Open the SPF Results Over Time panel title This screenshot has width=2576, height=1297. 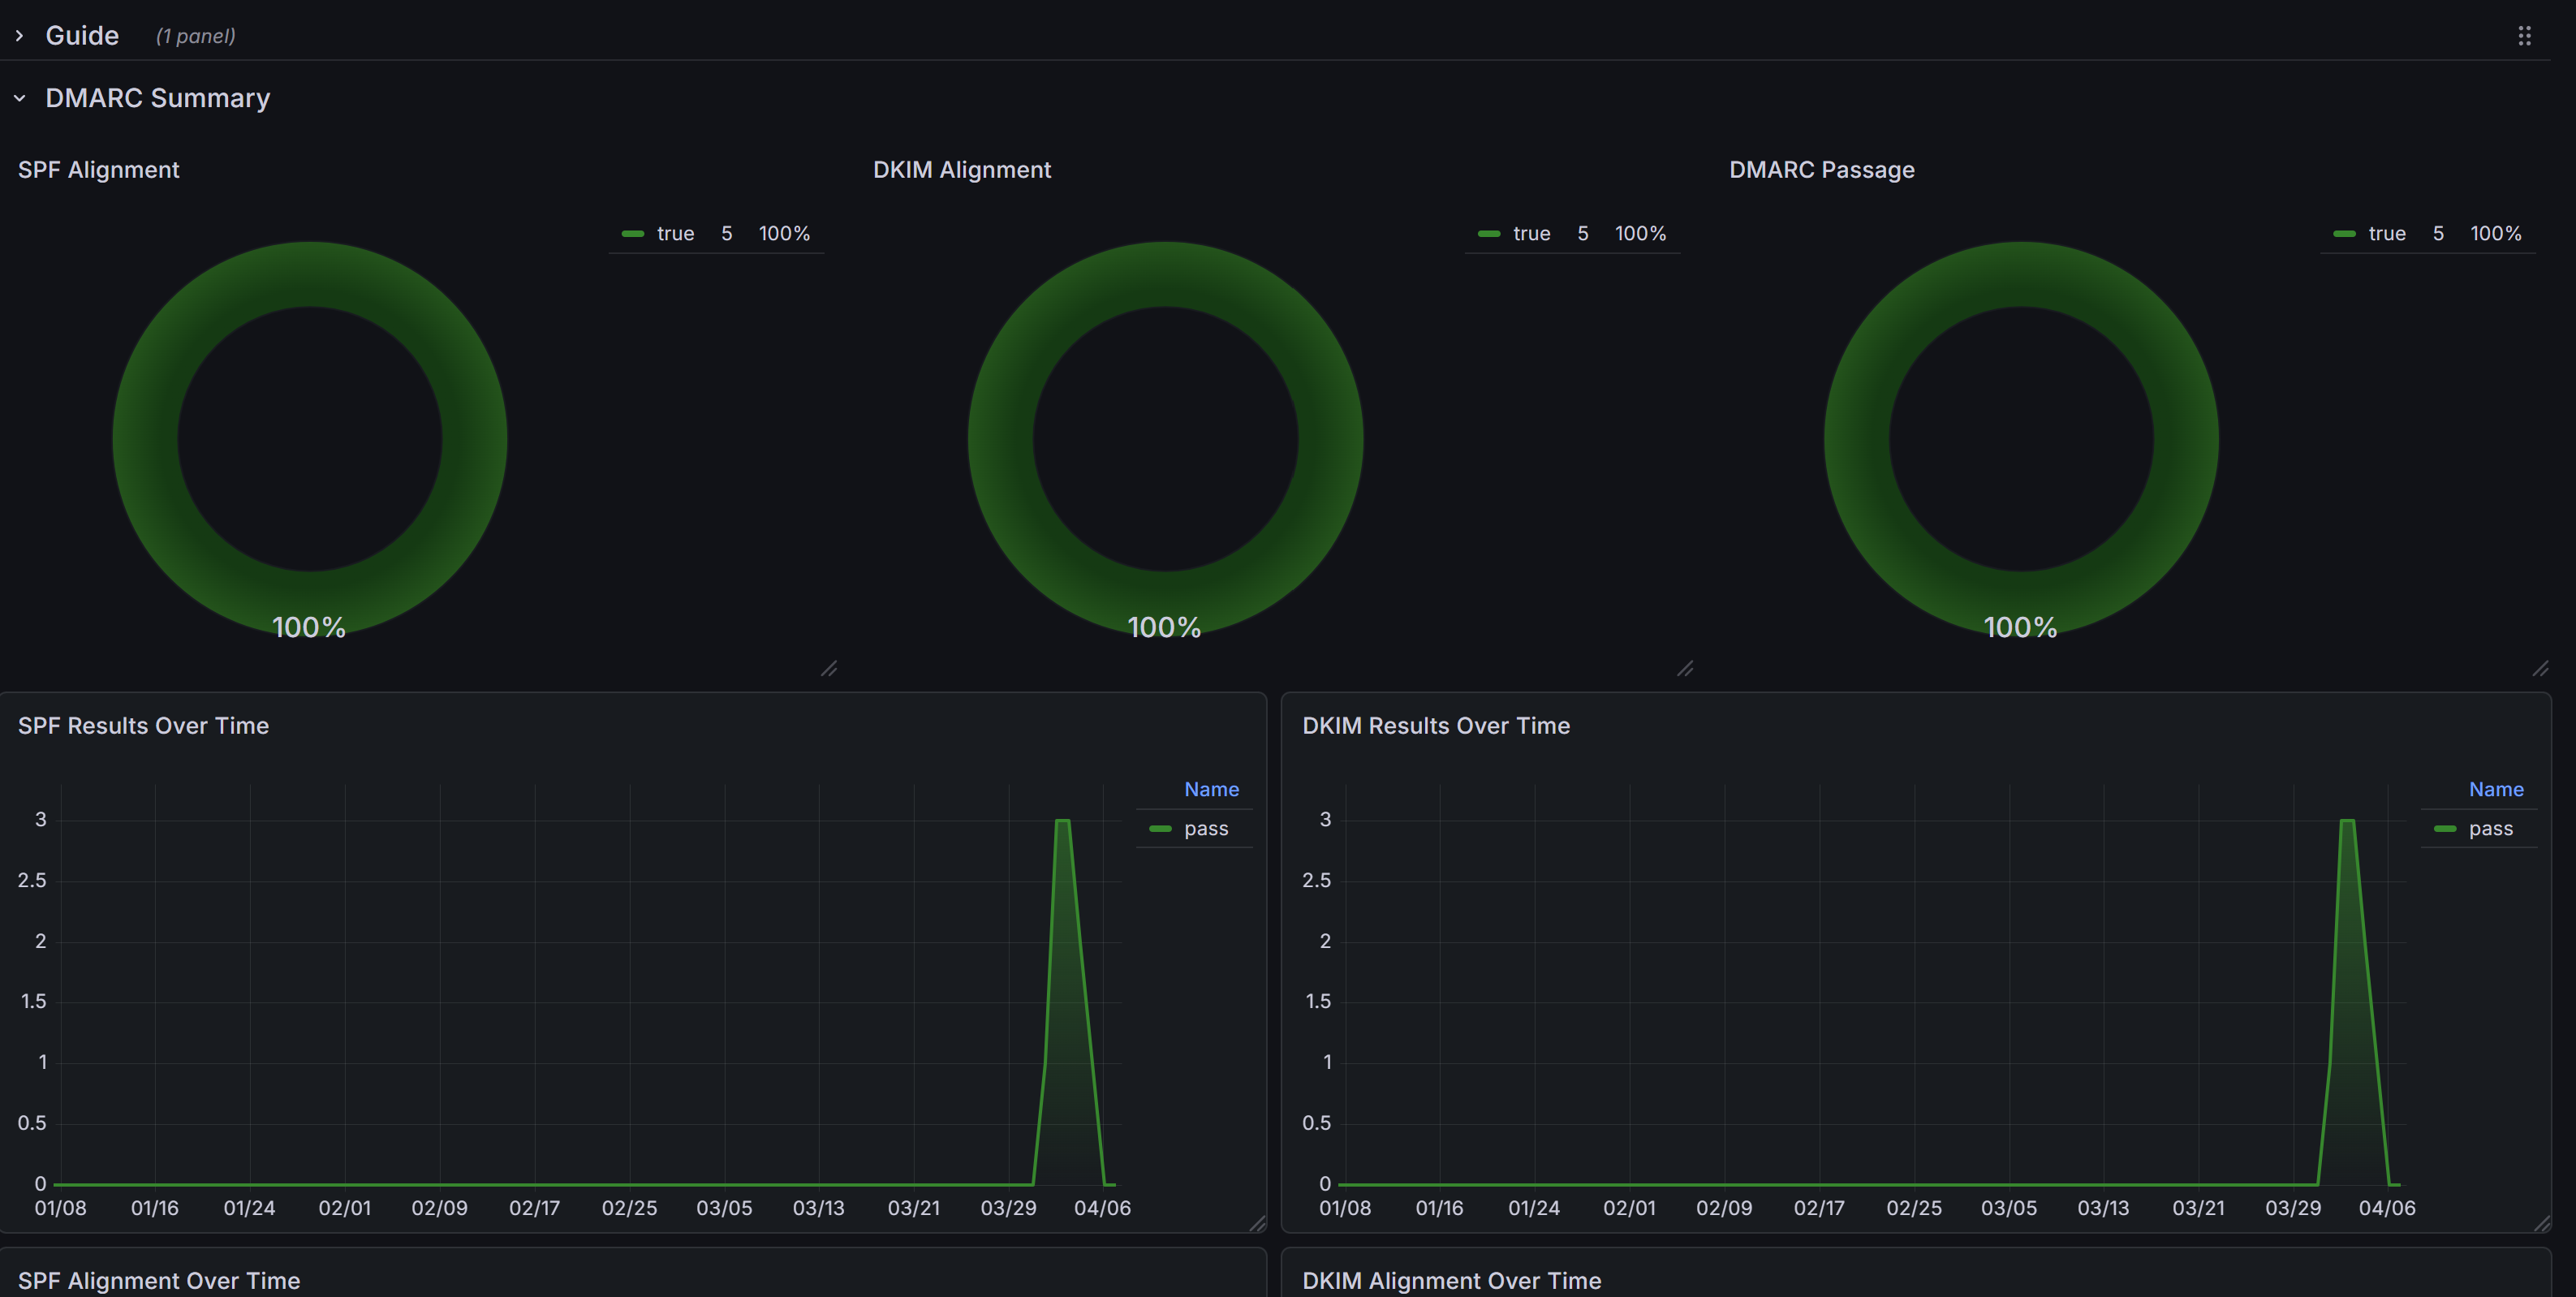[143, 725]
